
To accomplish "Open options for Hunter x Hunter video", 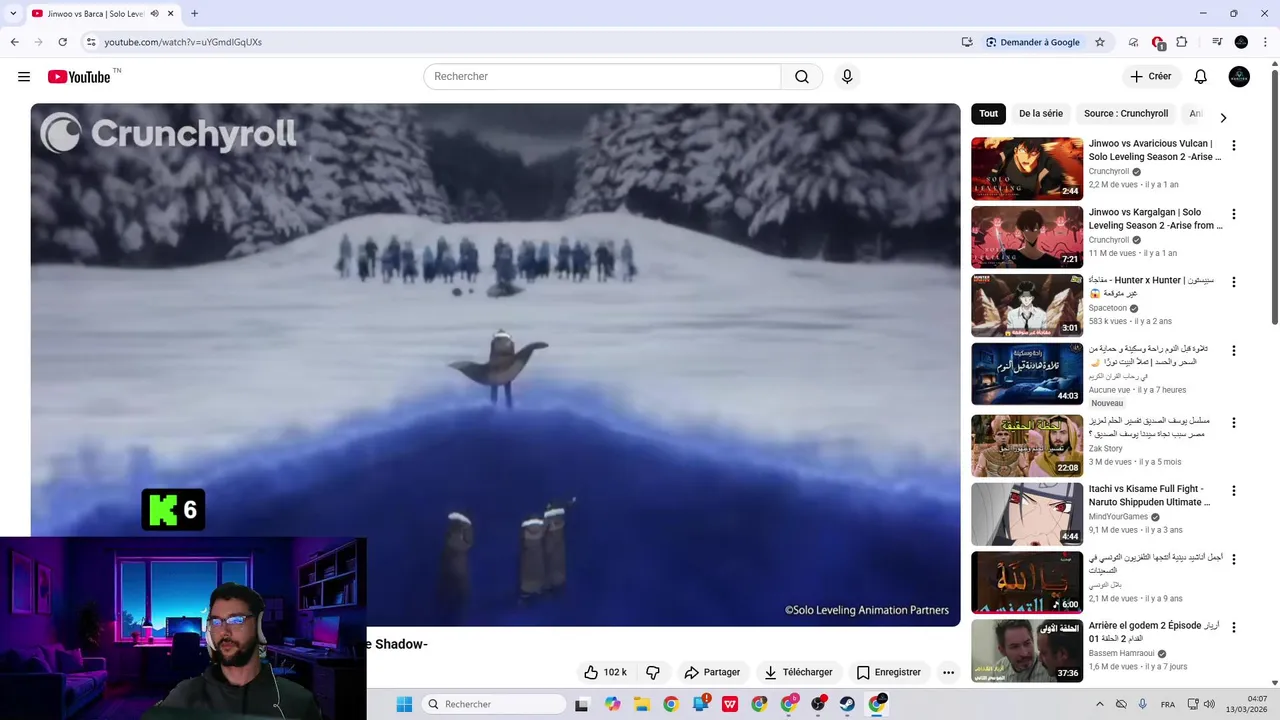I will click(1233, 282).
